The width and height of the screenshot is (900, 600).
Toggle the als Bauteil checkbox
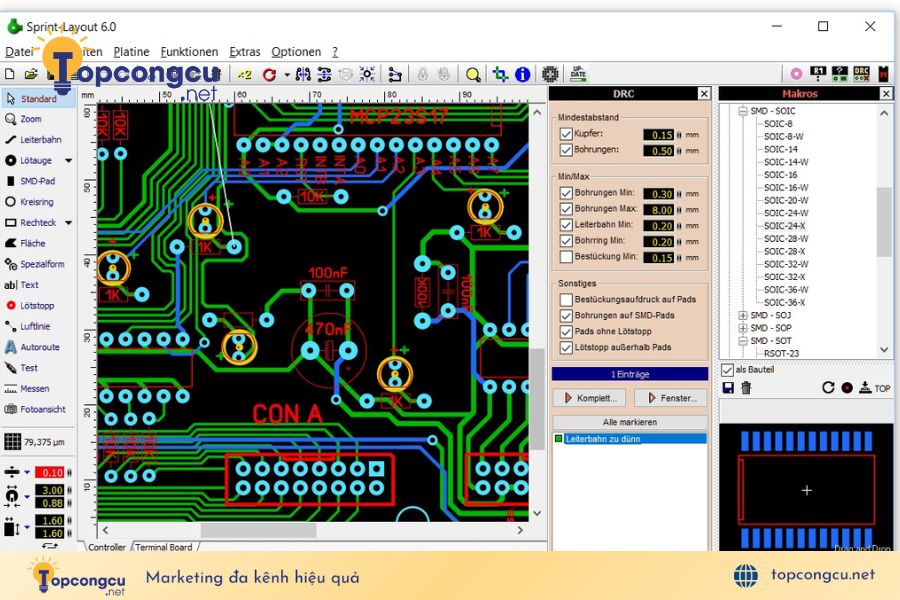727,370
